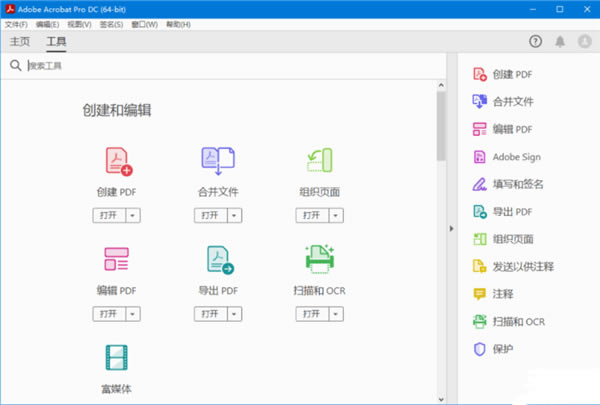Switch to the 主页 tab
This screenshot has width=600, height=405.
click(20, 42)
